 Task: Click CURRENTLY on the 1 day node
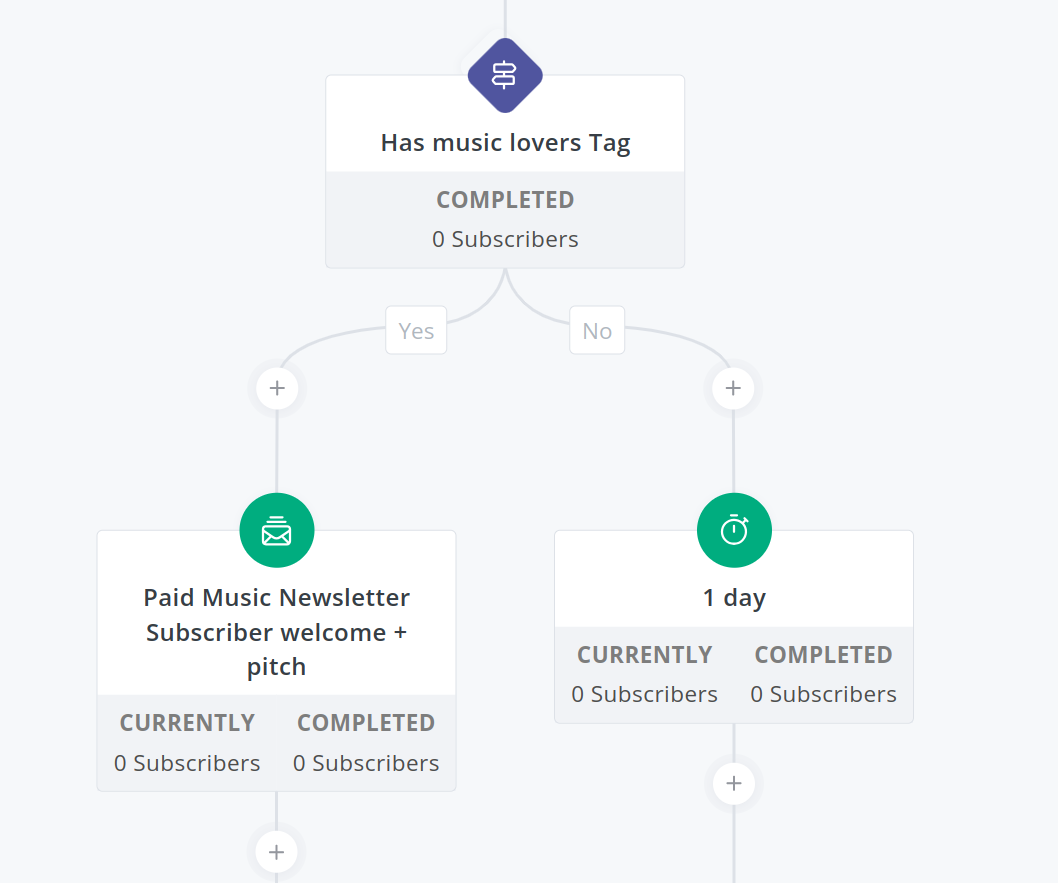[x=644, y=654]
